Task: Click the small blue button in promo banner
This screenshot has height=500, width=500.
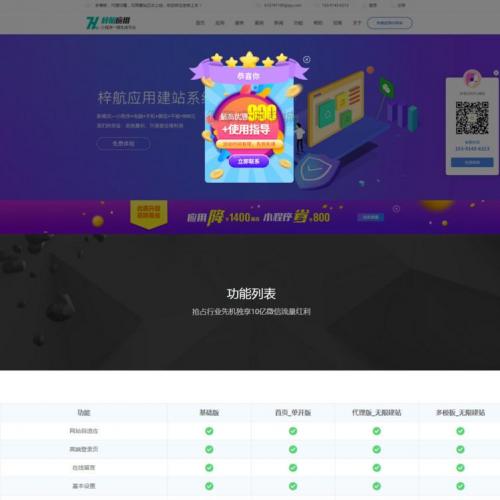Action: 371,217
